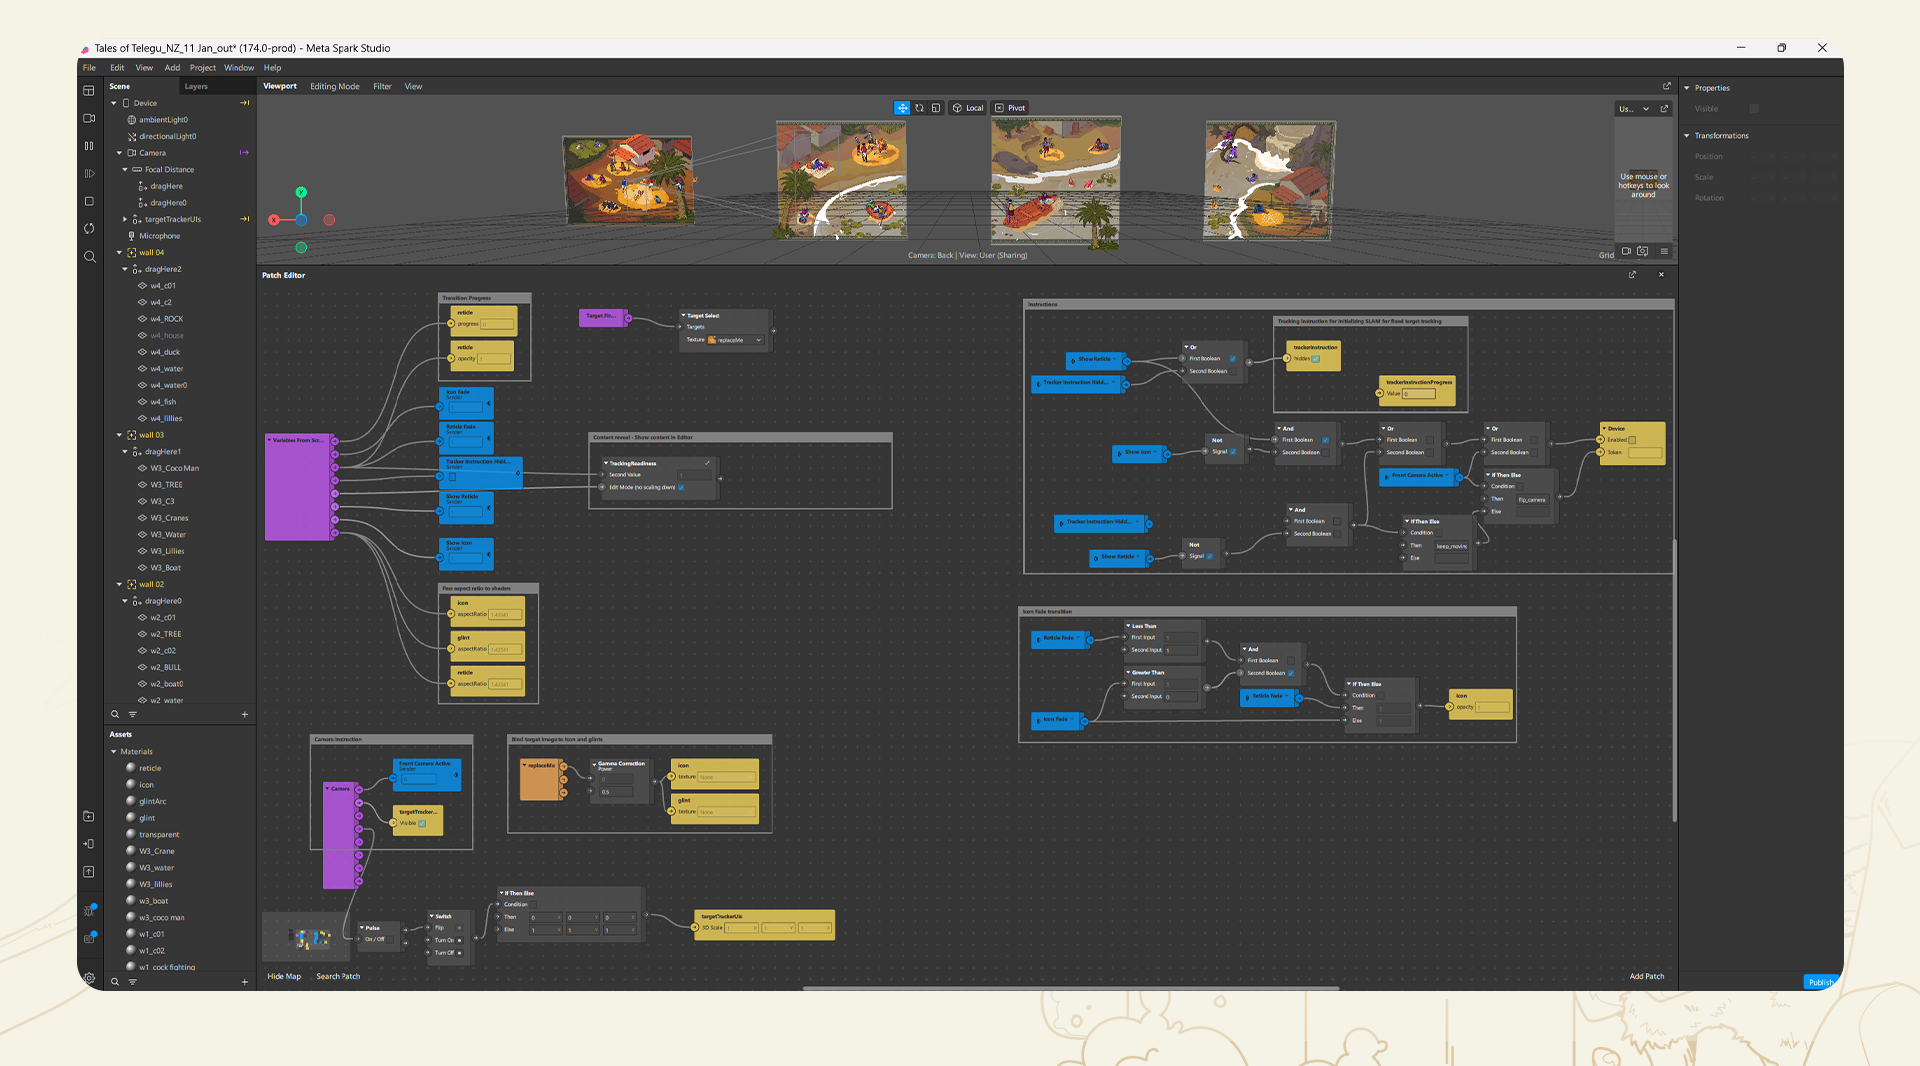Toggle Edit Mode (no scaling down) checkbox
This screenshot has width=1920, height=1066.
(681, 487)
